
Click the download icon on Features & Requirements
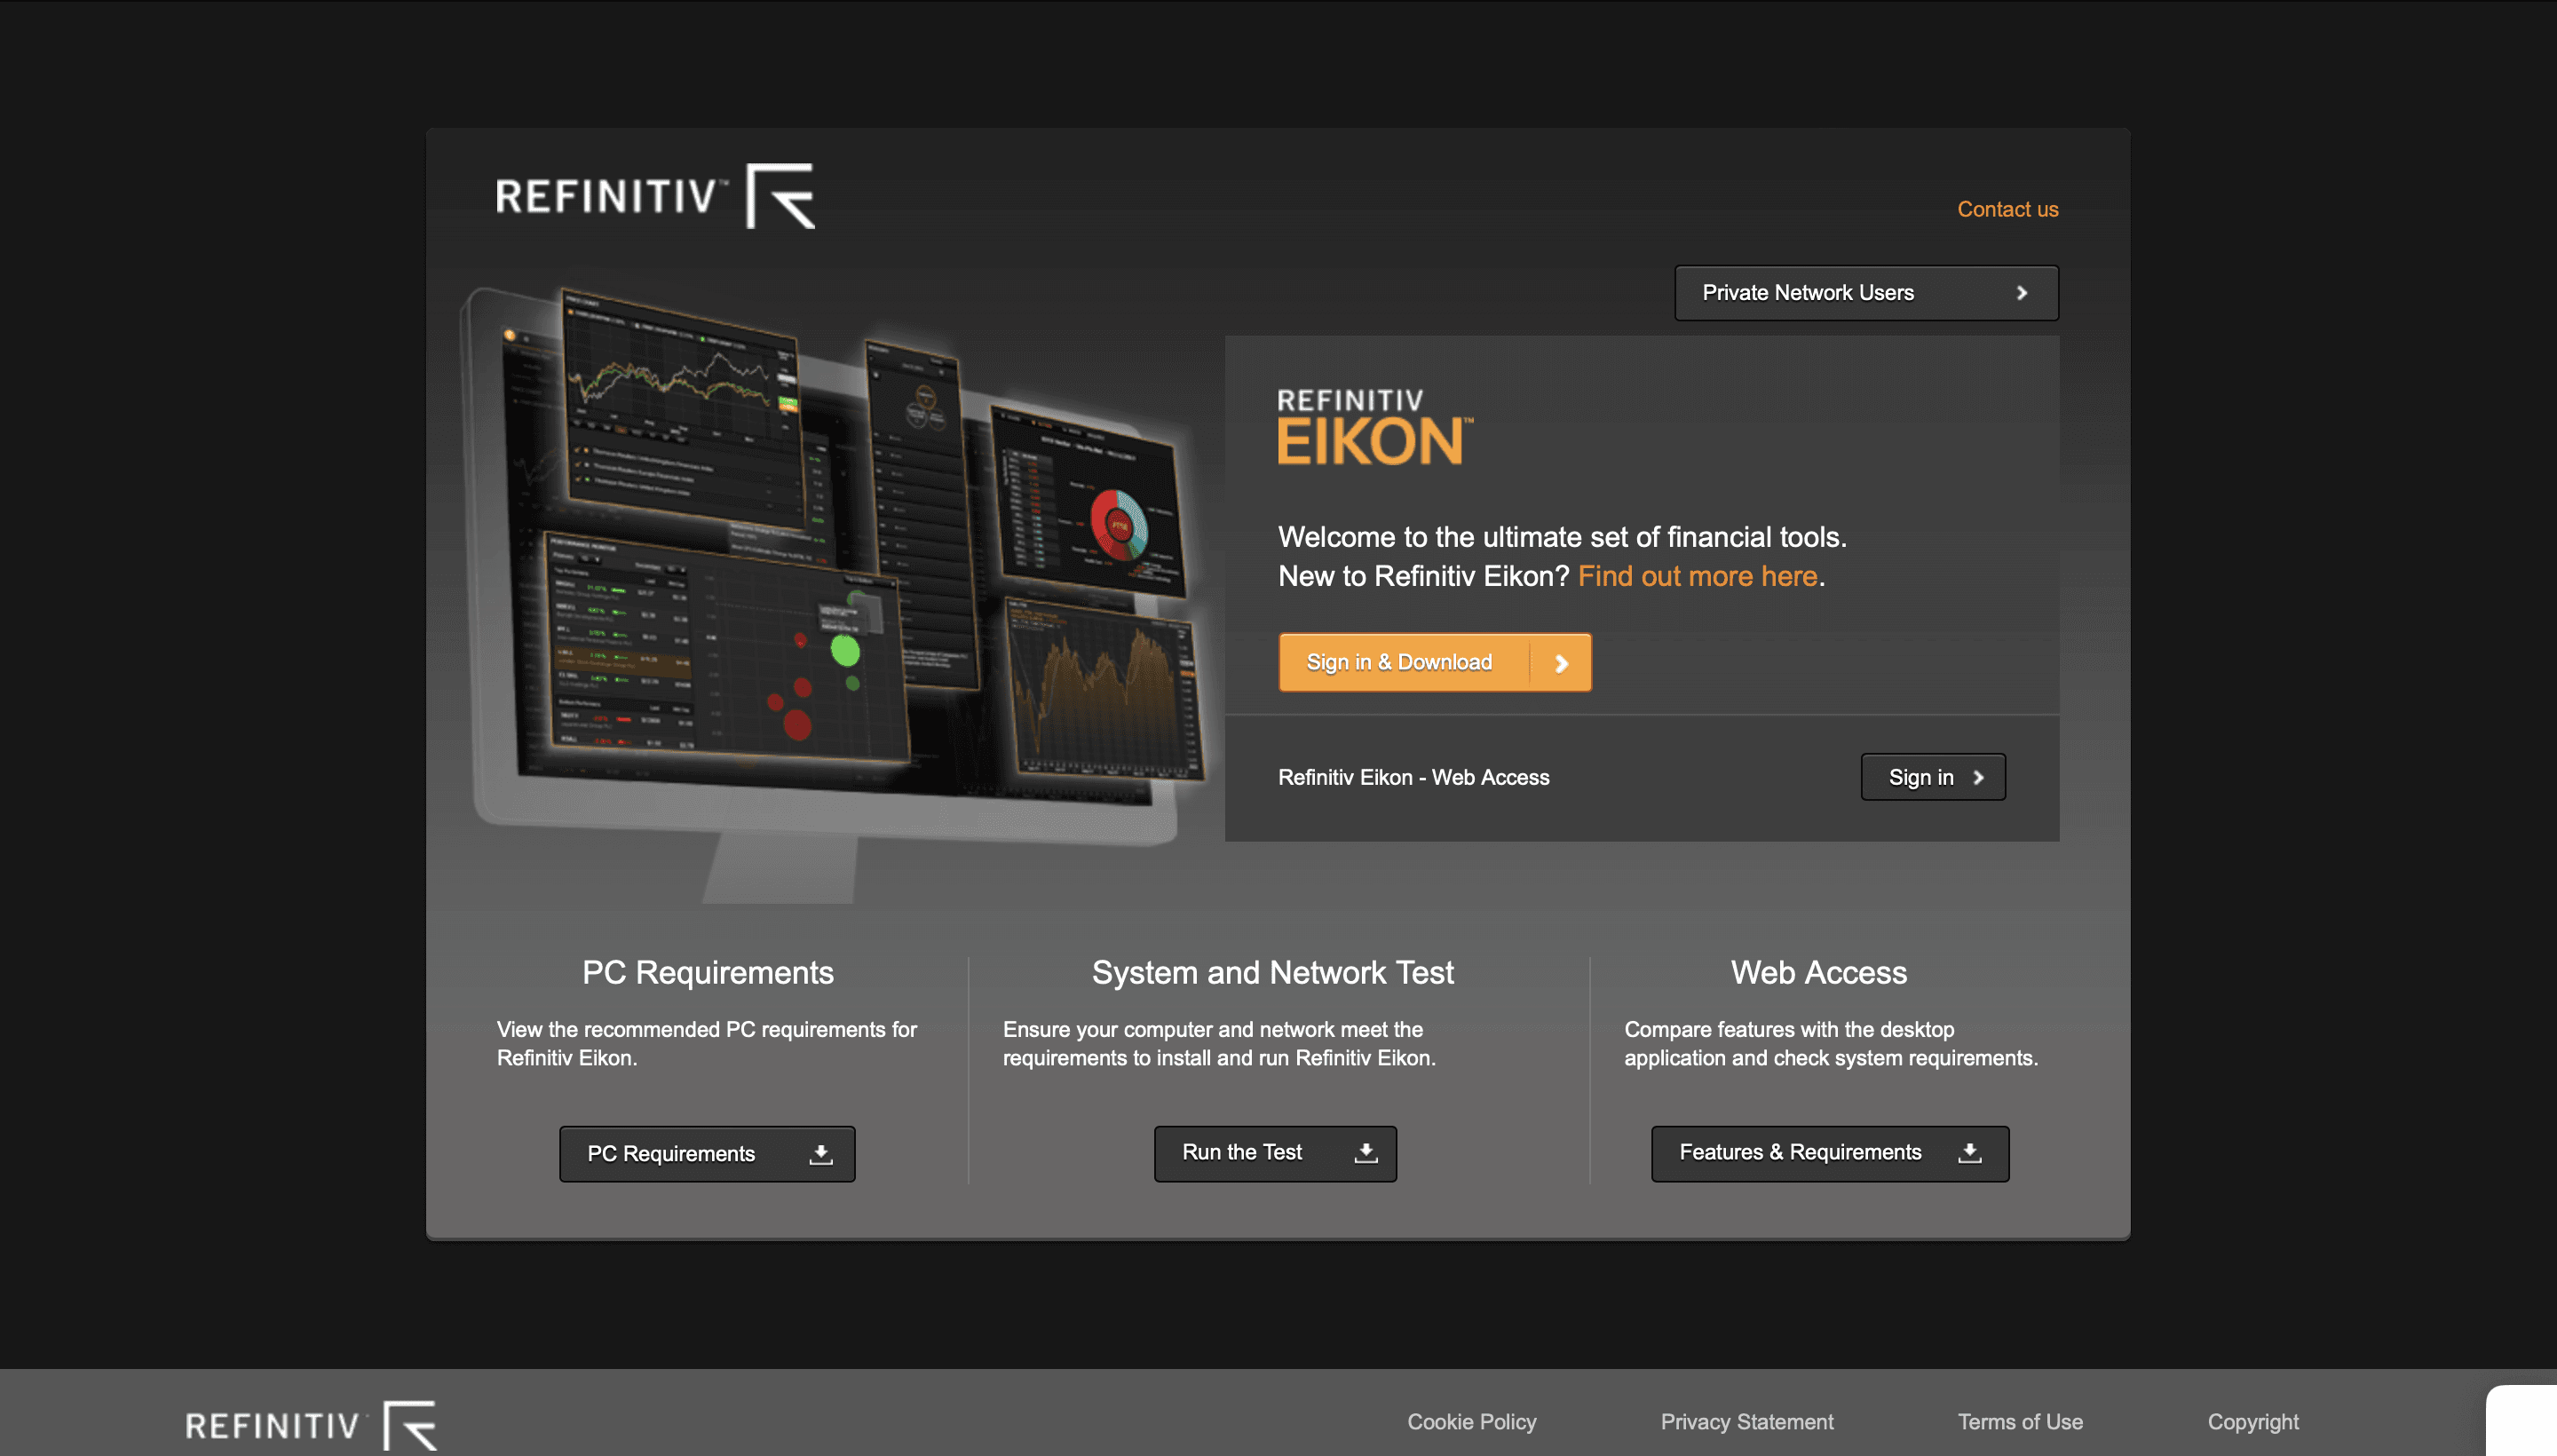[x=1968, y=1152]
